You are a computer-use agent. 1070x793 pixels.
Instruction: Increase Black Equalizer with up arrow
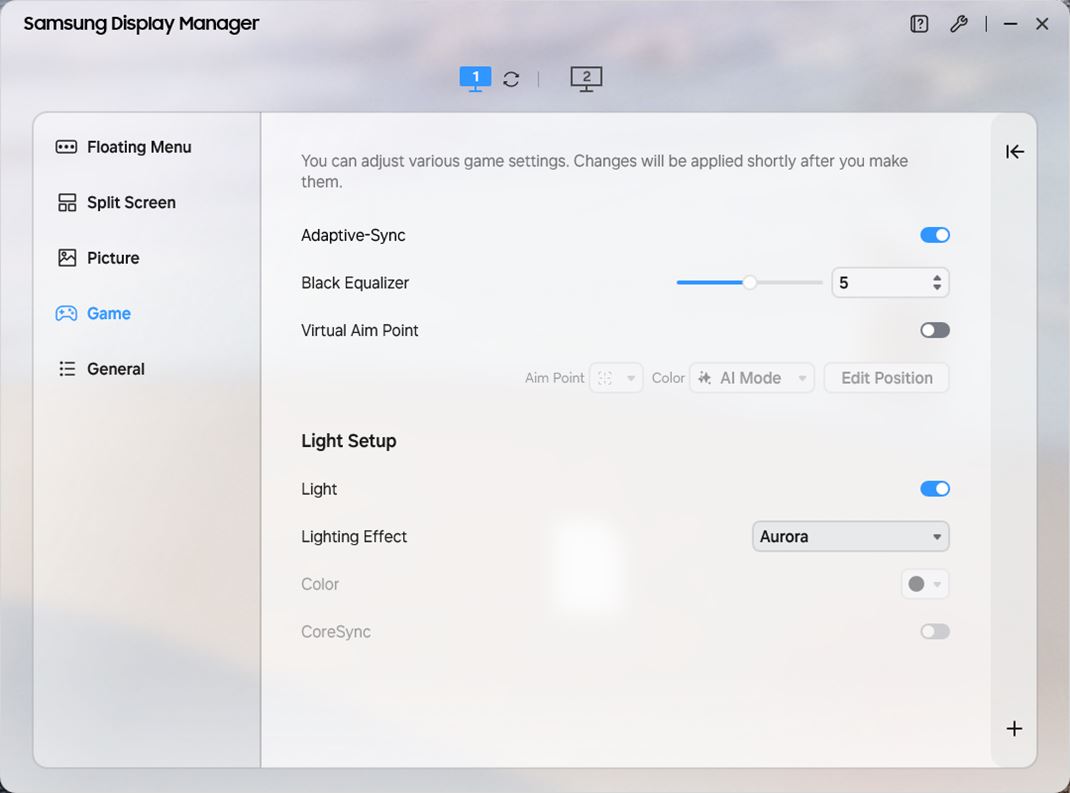(x=937, y=278)
